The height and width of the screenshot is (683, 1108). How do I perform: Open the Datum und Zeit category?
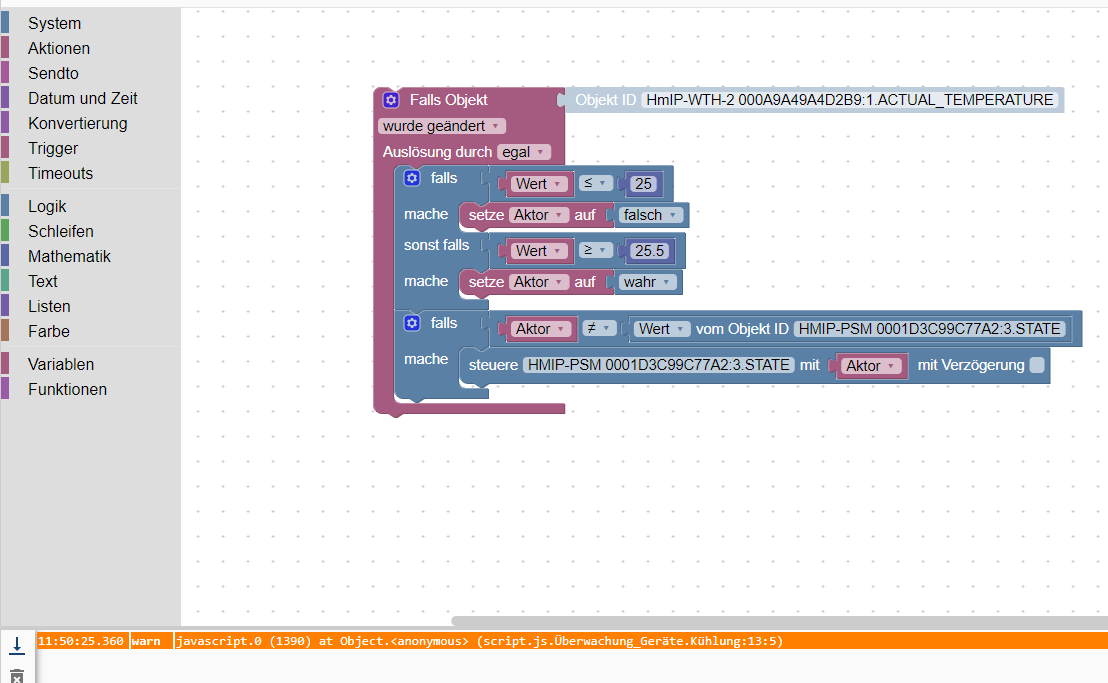(x=83, y=98)
